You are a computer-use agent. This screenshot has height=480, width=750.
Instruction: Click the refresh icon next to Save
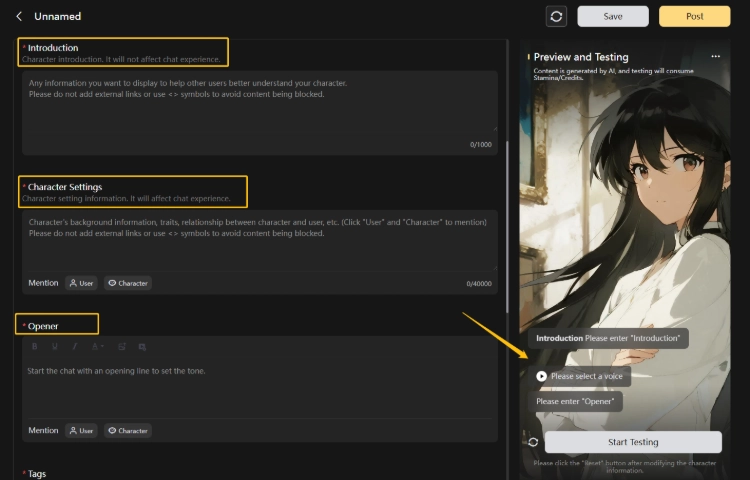tap(556, 16)
